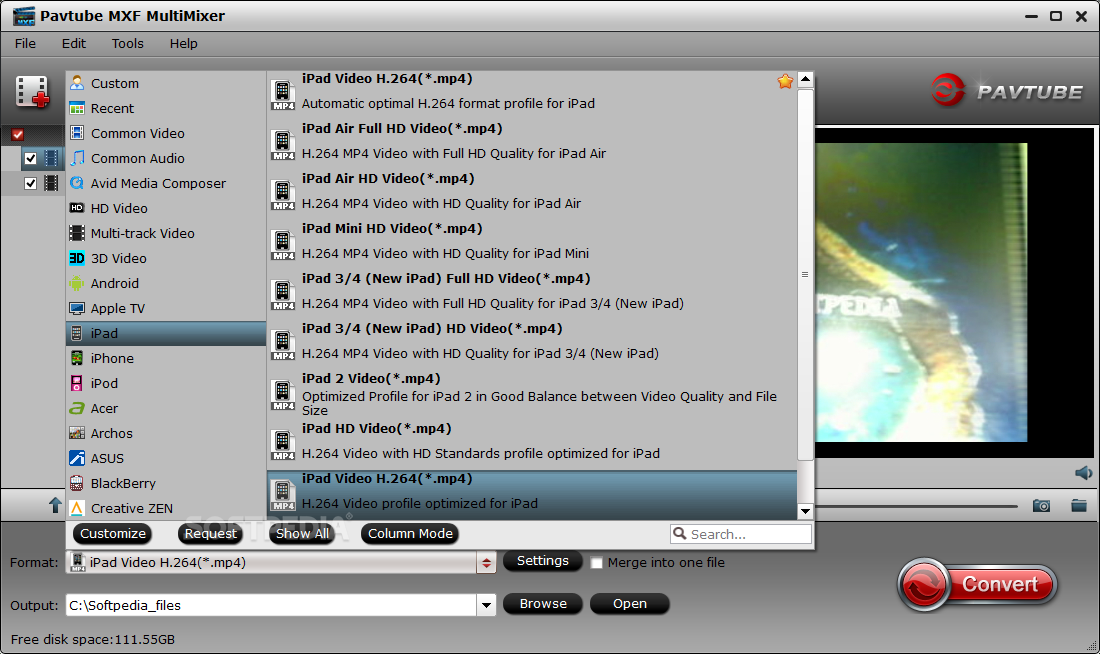1100x654 pixels.
Task: Select the Creative ZEN category
Action: (x=166, y=509)
